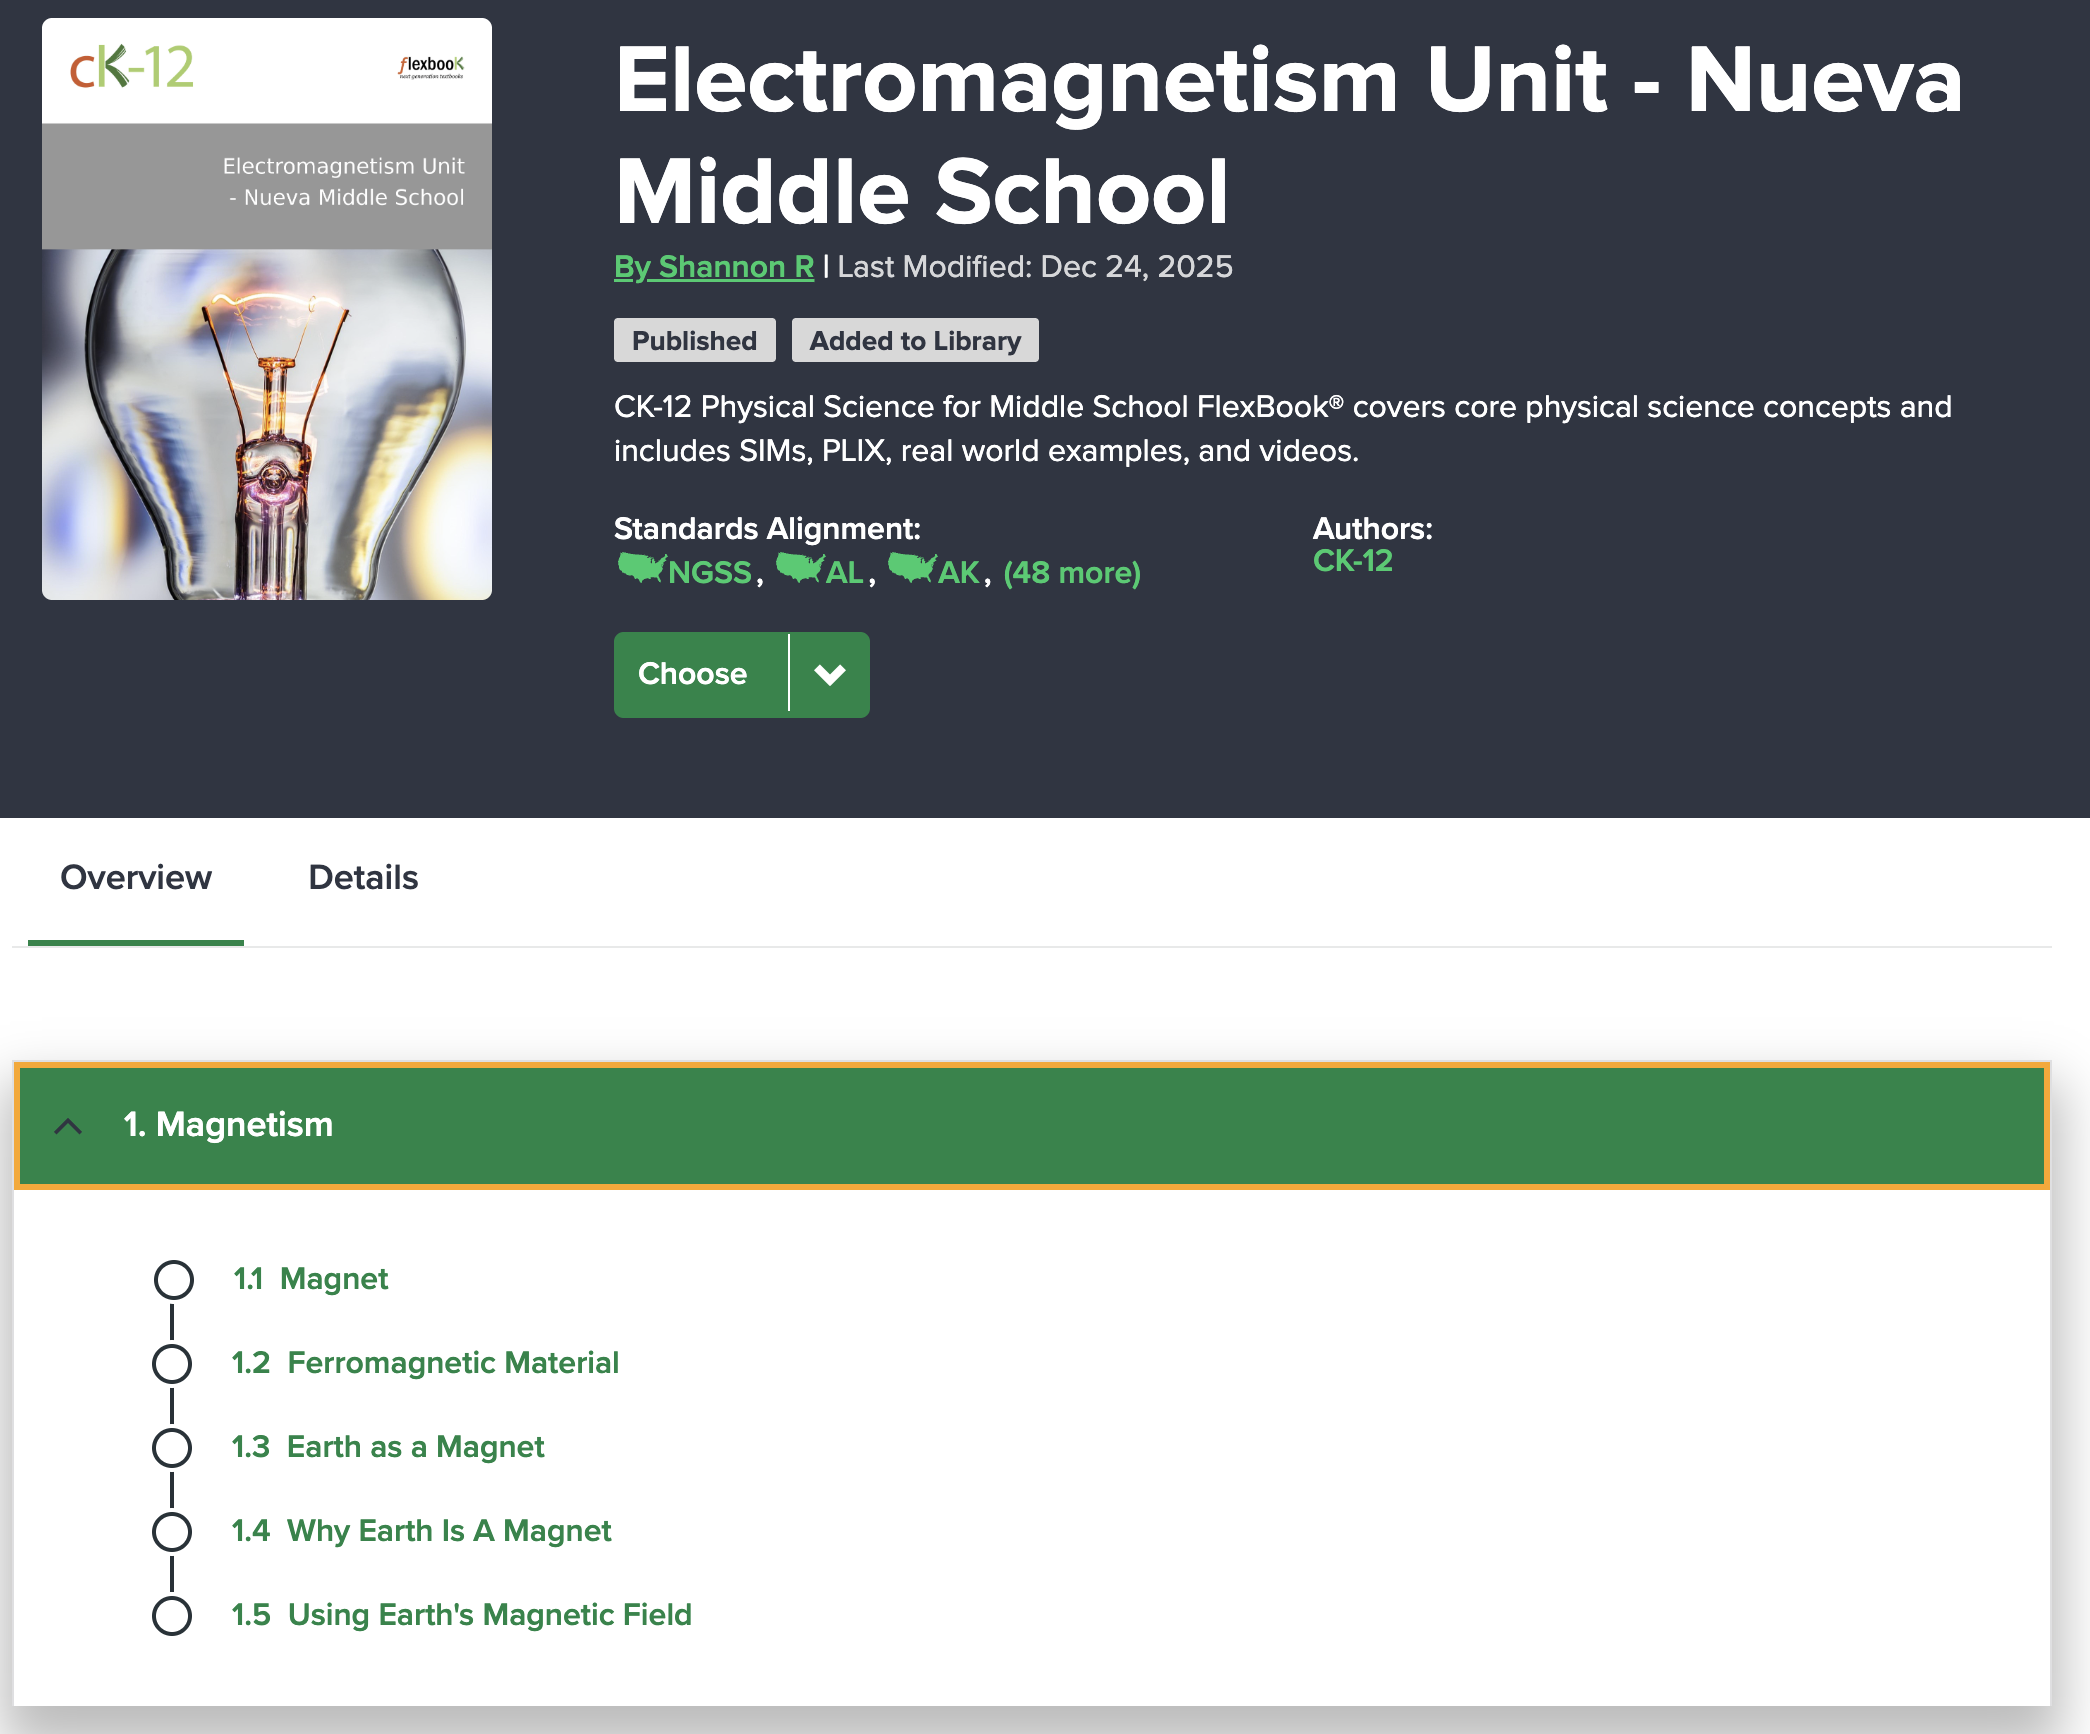
Task: Select the circle marker for 1.1 Magnet
Action: click(173, 1279)
